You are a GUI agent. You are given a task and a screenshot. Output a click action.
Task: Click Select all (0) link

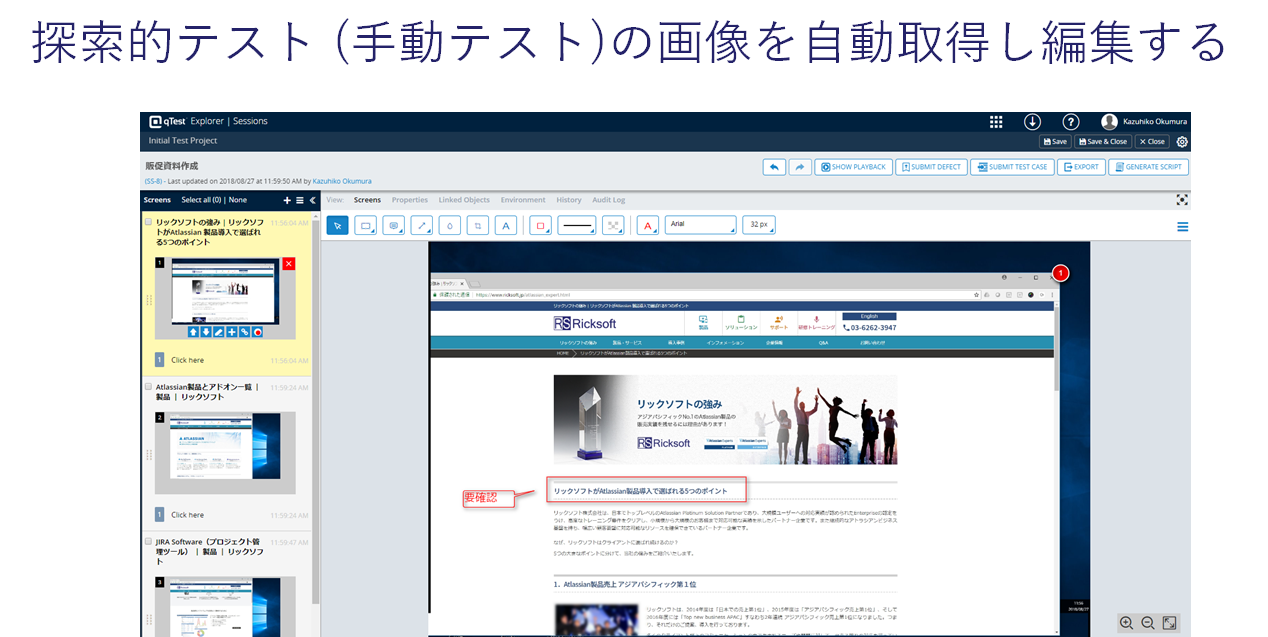pyautogui.click(x=202, y=200)
